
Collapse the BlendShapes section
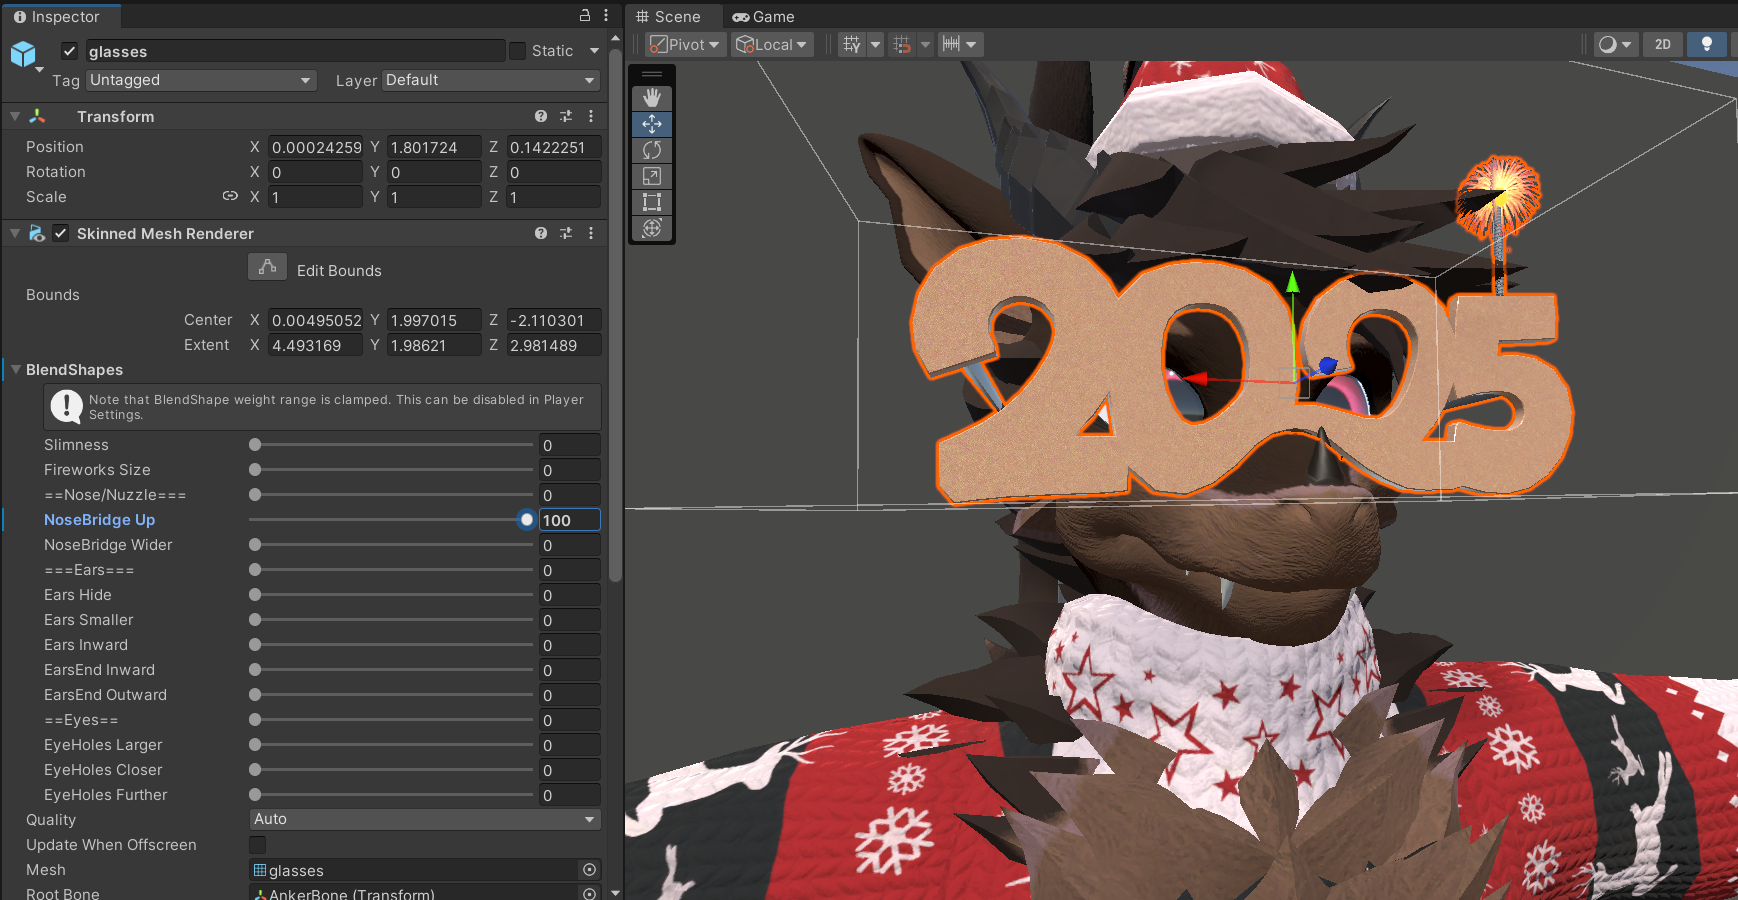click(16, 370)
